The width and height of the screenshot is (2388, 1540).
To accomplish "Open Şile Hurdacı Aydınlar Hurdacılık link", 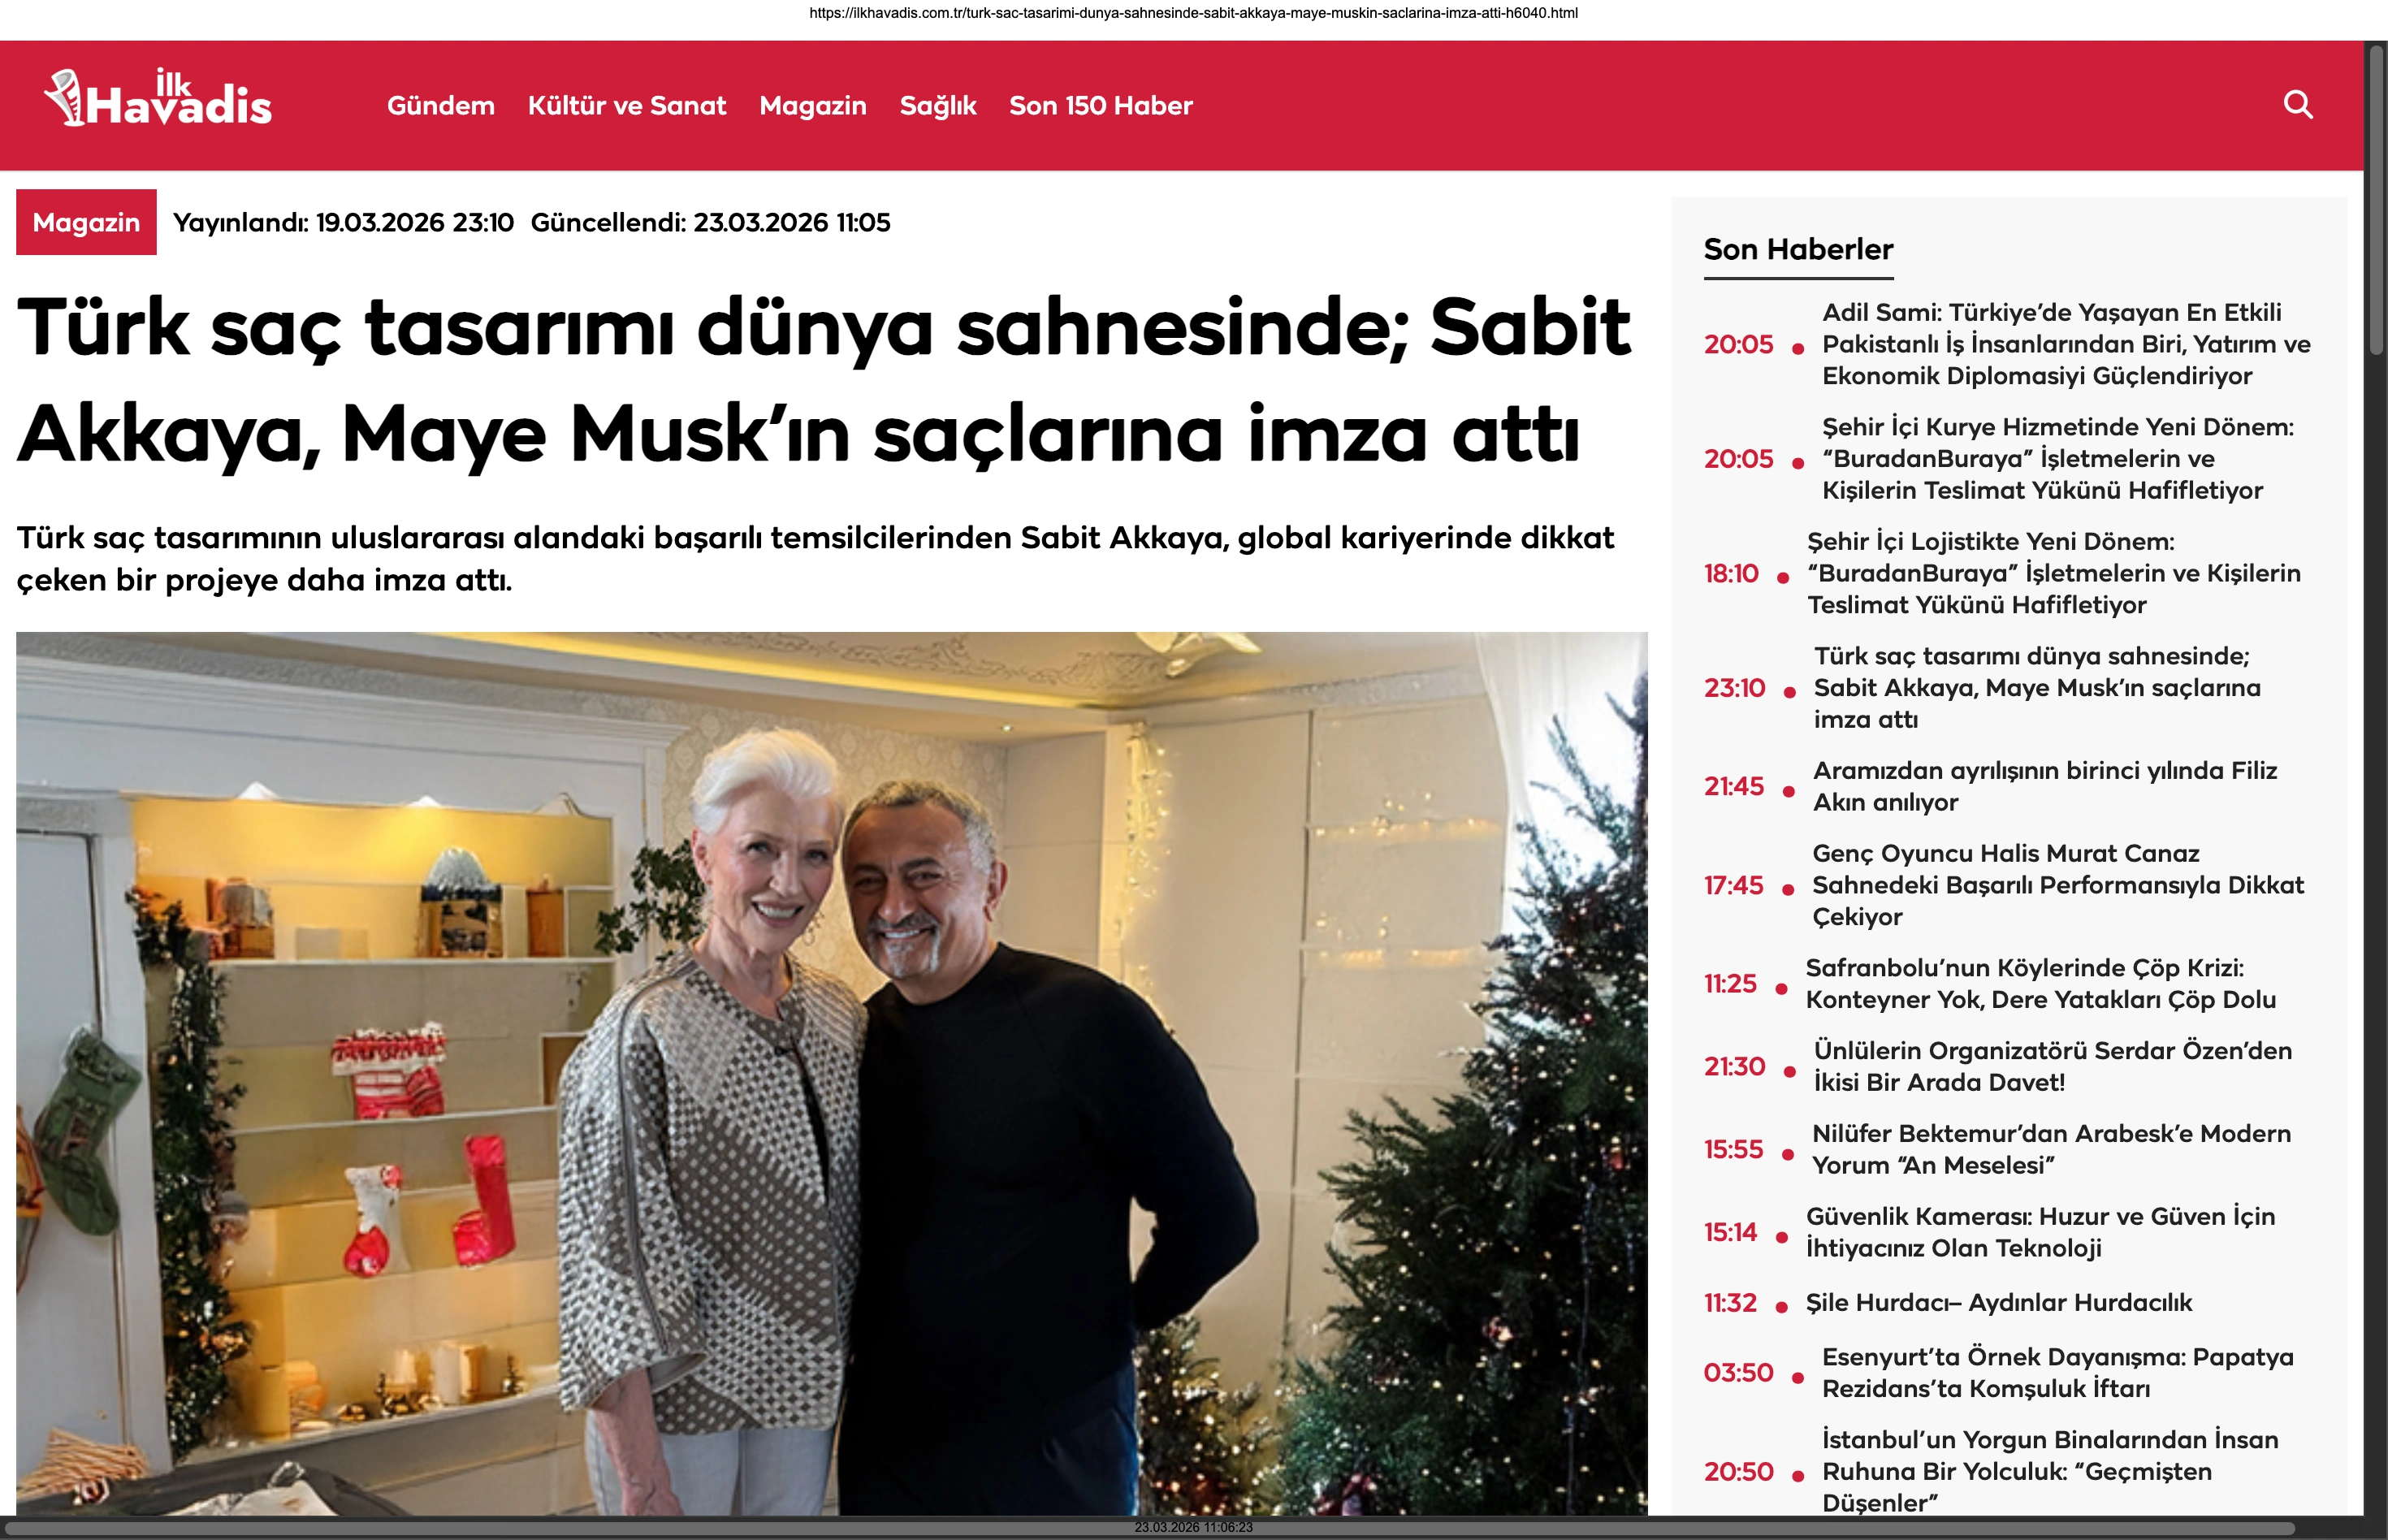I will point(1999,1303).
